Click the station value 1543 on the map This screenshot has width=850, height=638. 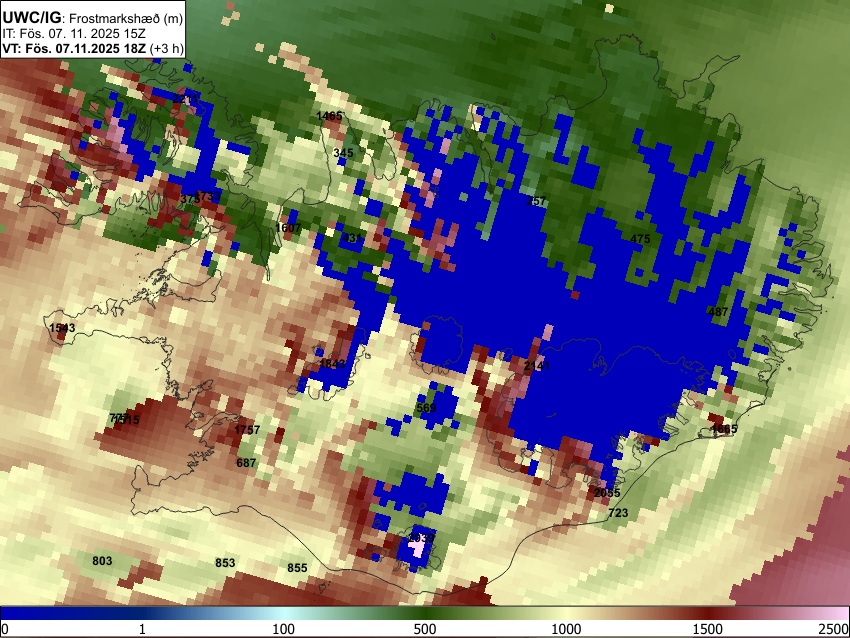pyautogui.click(x=62, y=328)
